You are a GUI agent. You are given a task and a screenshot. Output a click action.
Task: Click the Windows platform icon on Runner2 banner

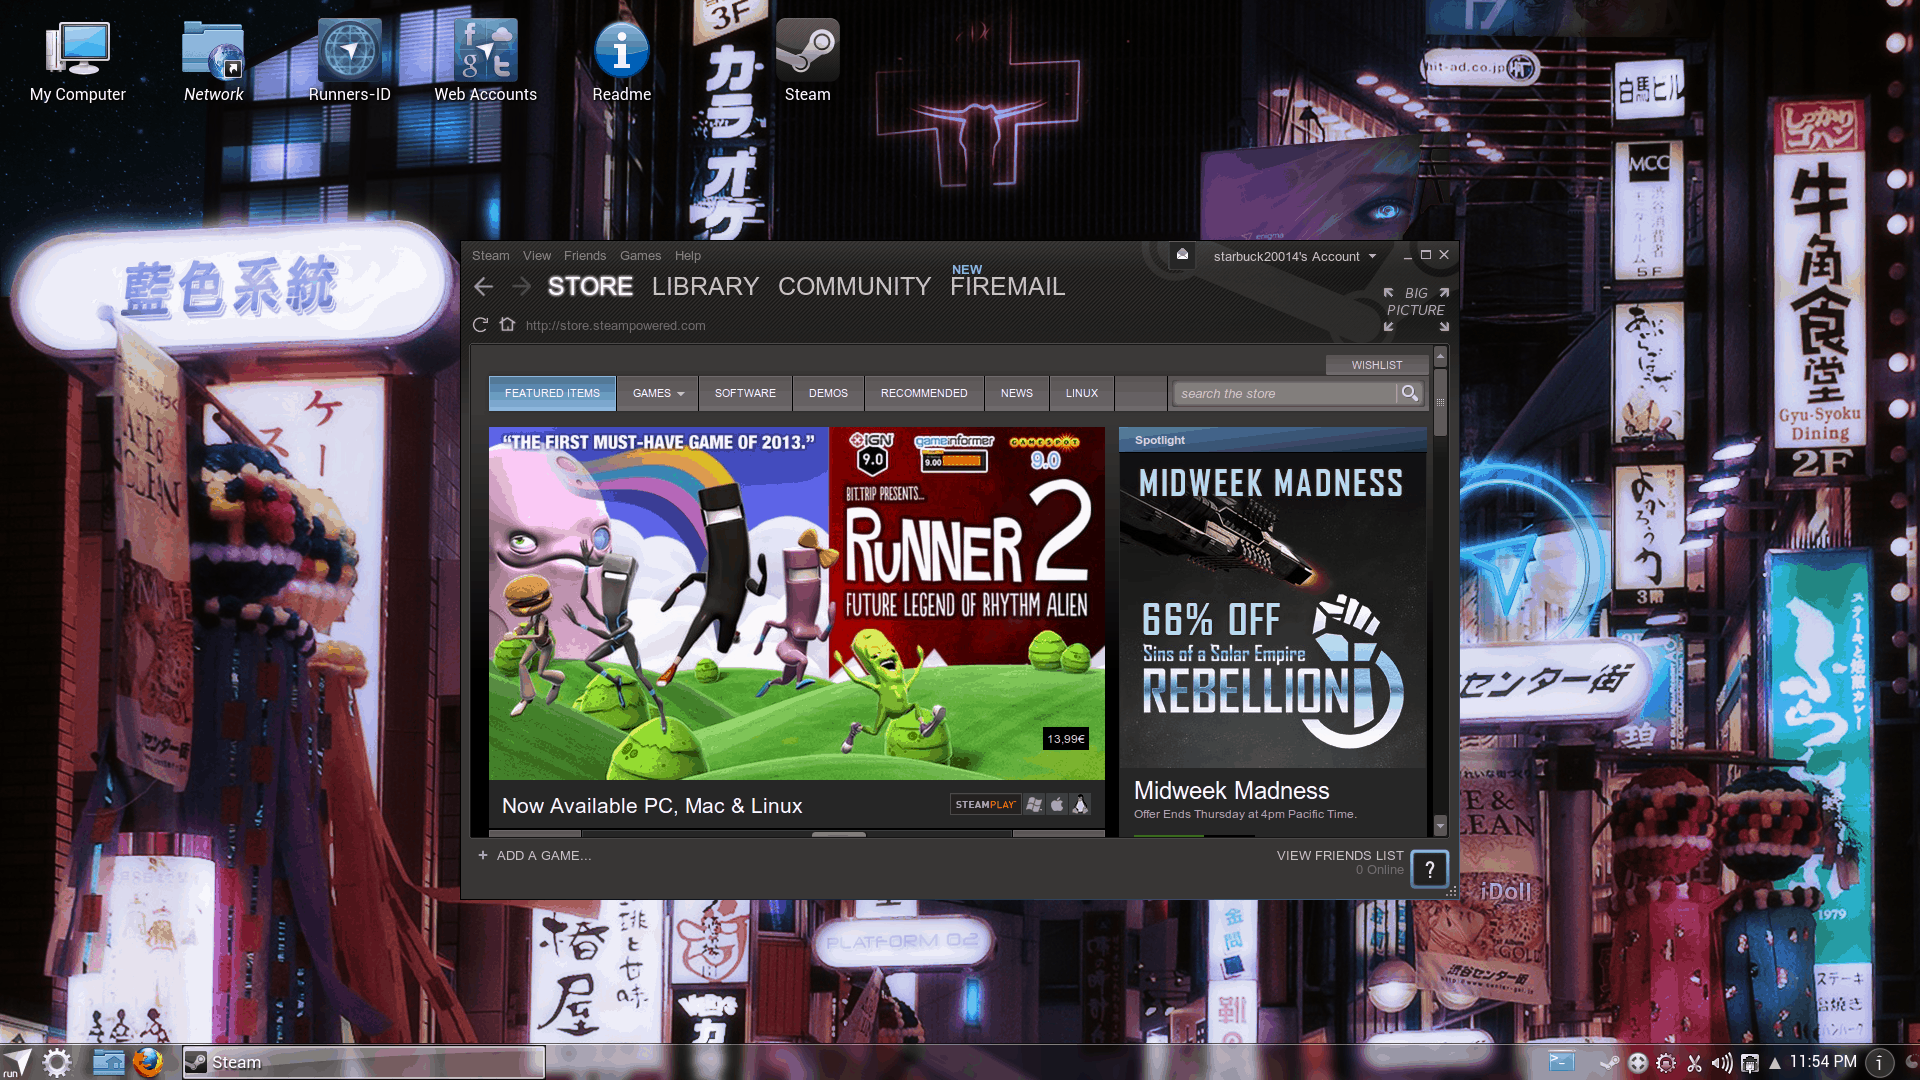click(1034, 804)
